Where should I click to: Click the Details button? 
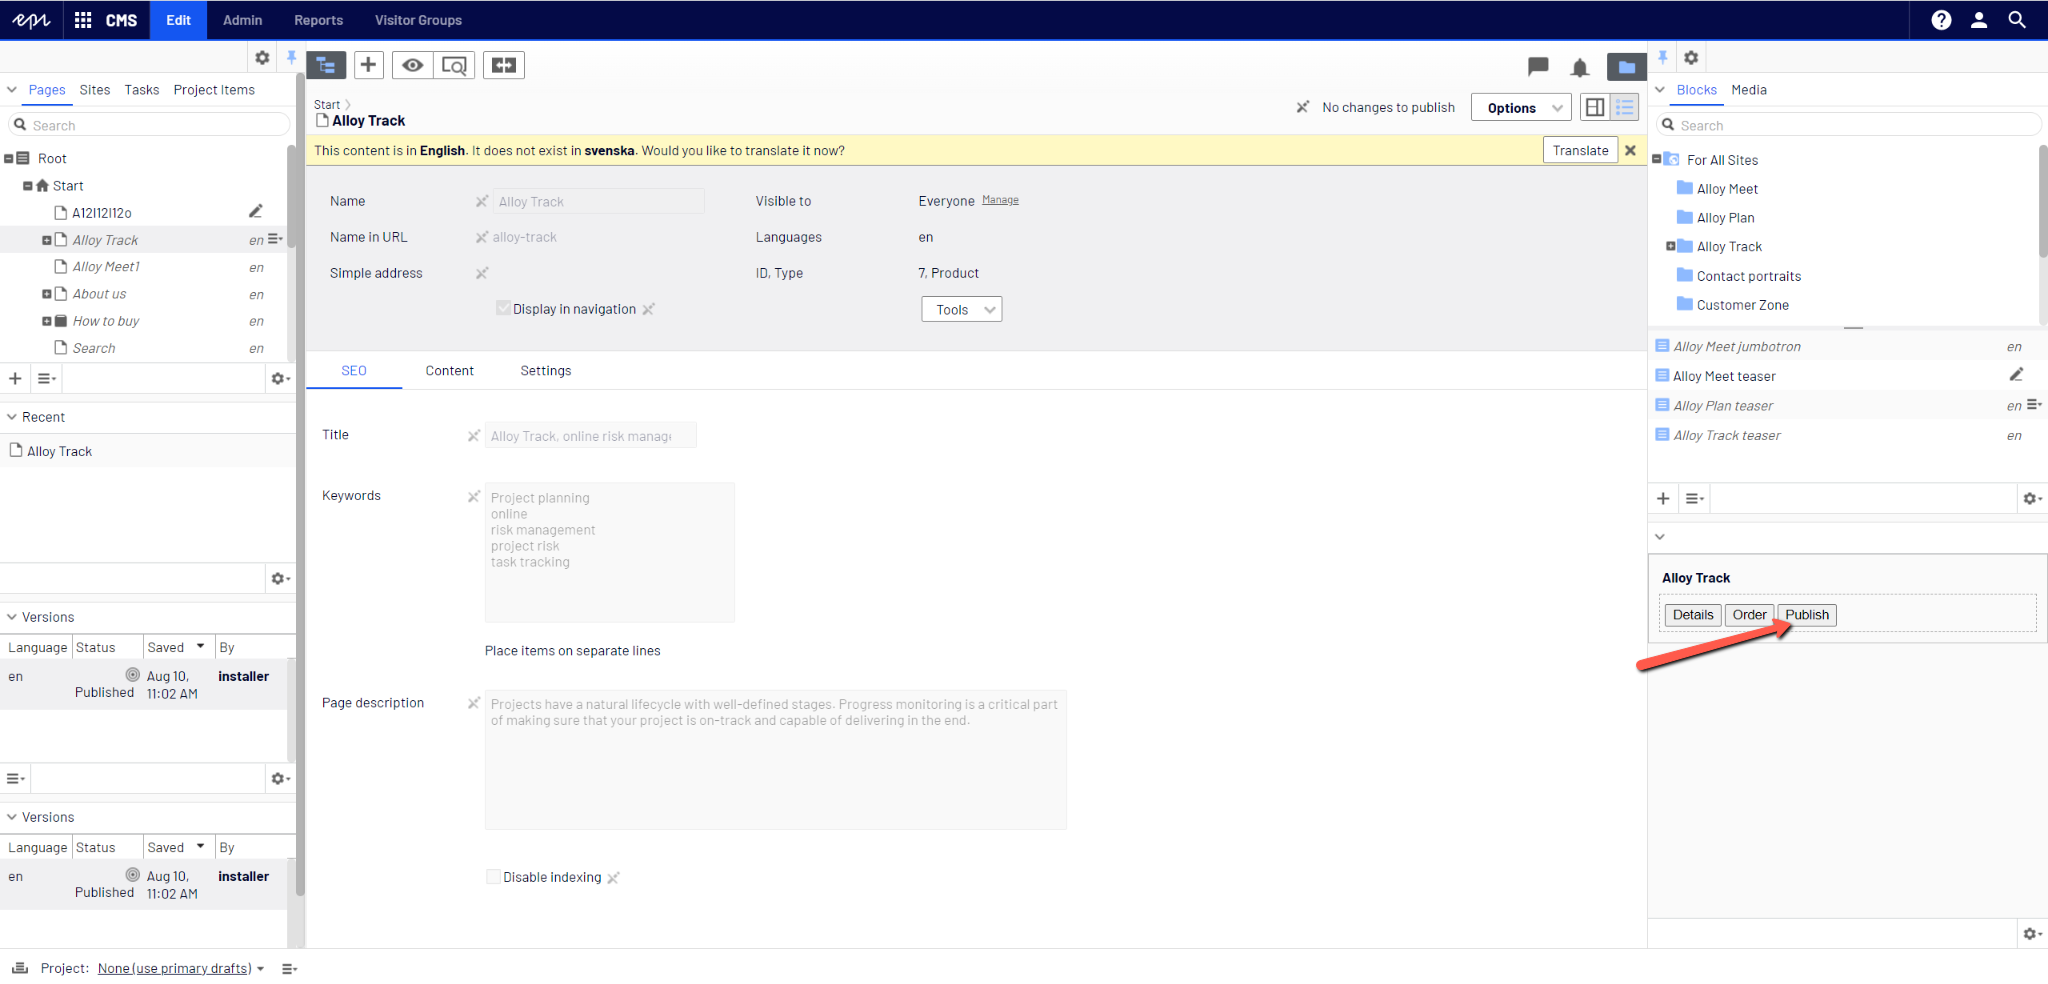pyautogui.click(x=1693, y=614)
